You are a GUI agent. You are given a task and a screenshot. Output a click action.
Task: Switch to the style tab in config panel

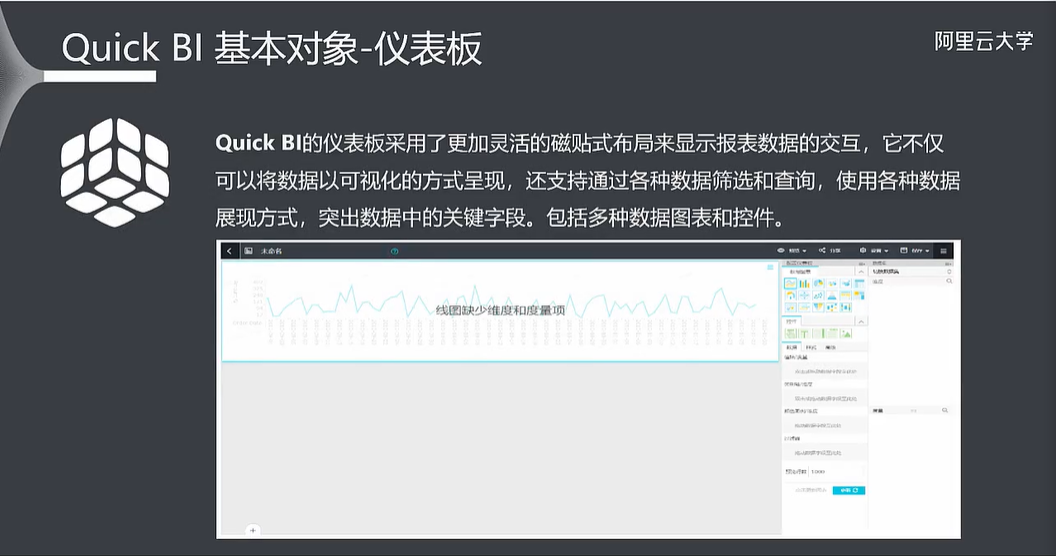click(x=811, y=347)
